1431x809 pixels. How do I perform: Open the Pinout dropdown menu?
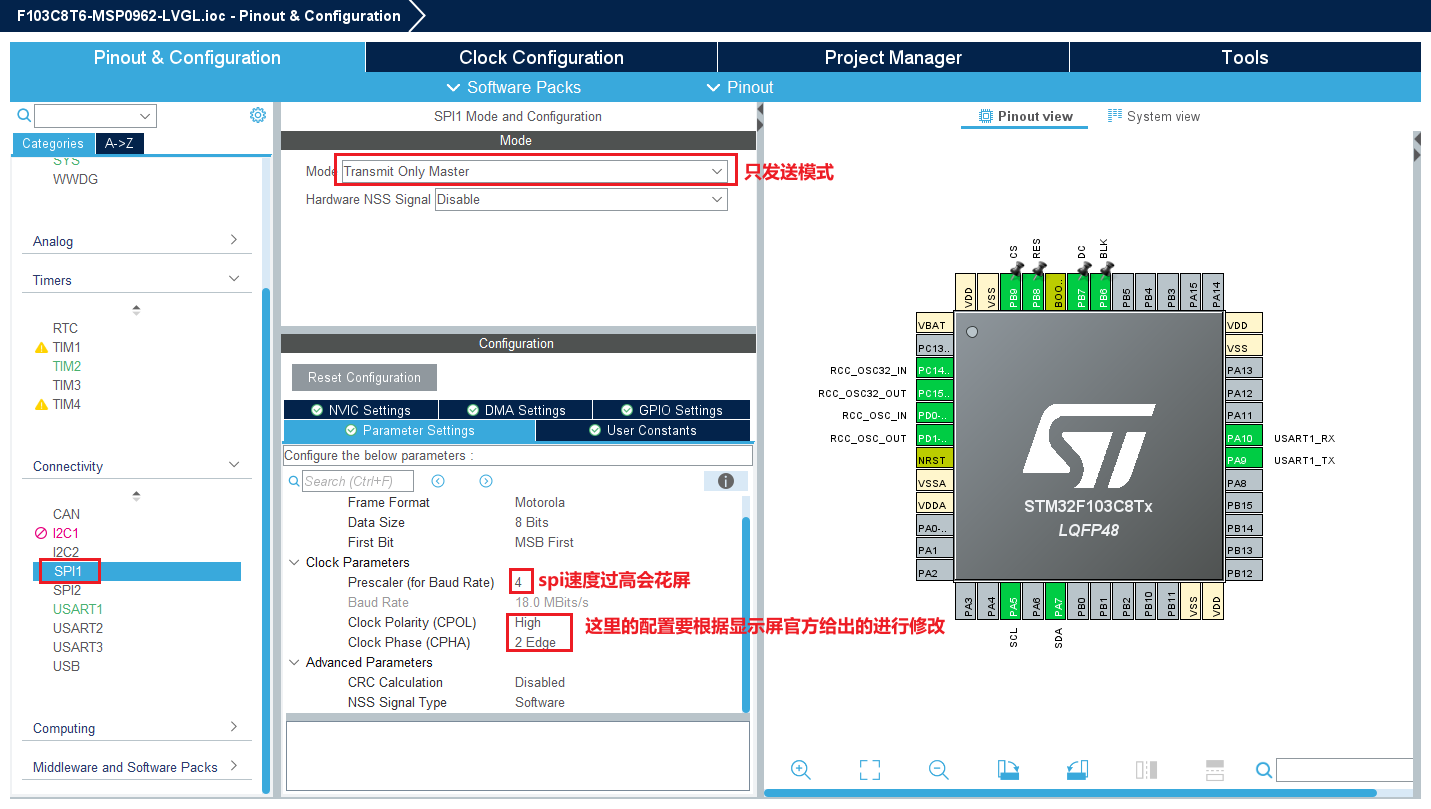pos(740,87)
